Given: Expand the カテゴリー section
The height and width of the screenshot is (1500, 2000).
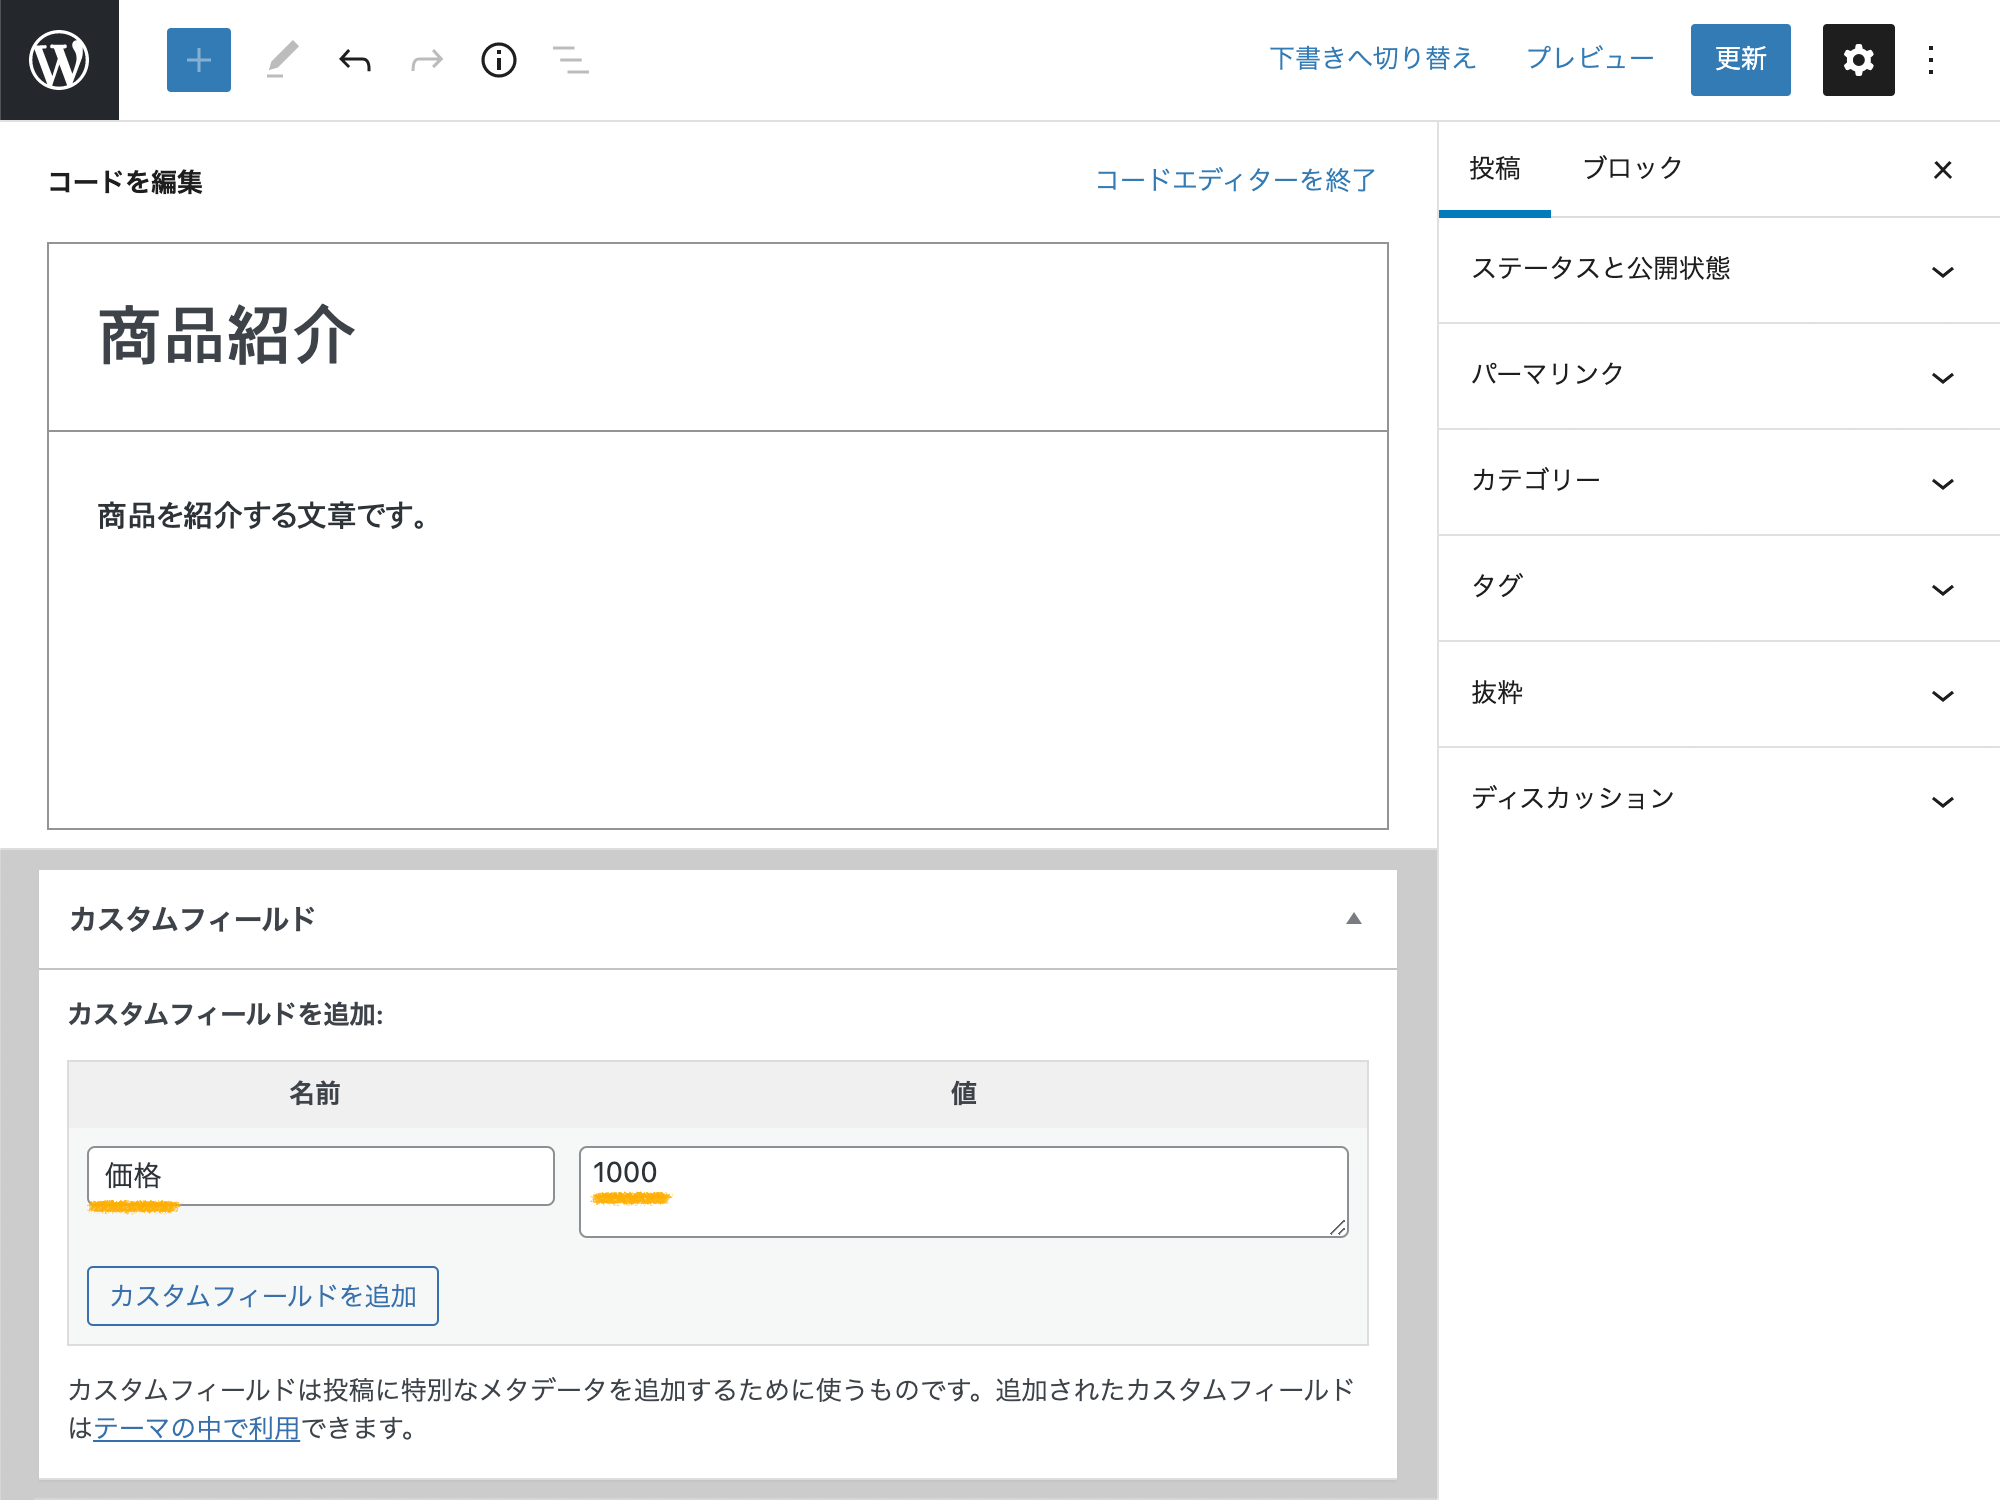Looking at the screenshot, I should coord(1719,482).
